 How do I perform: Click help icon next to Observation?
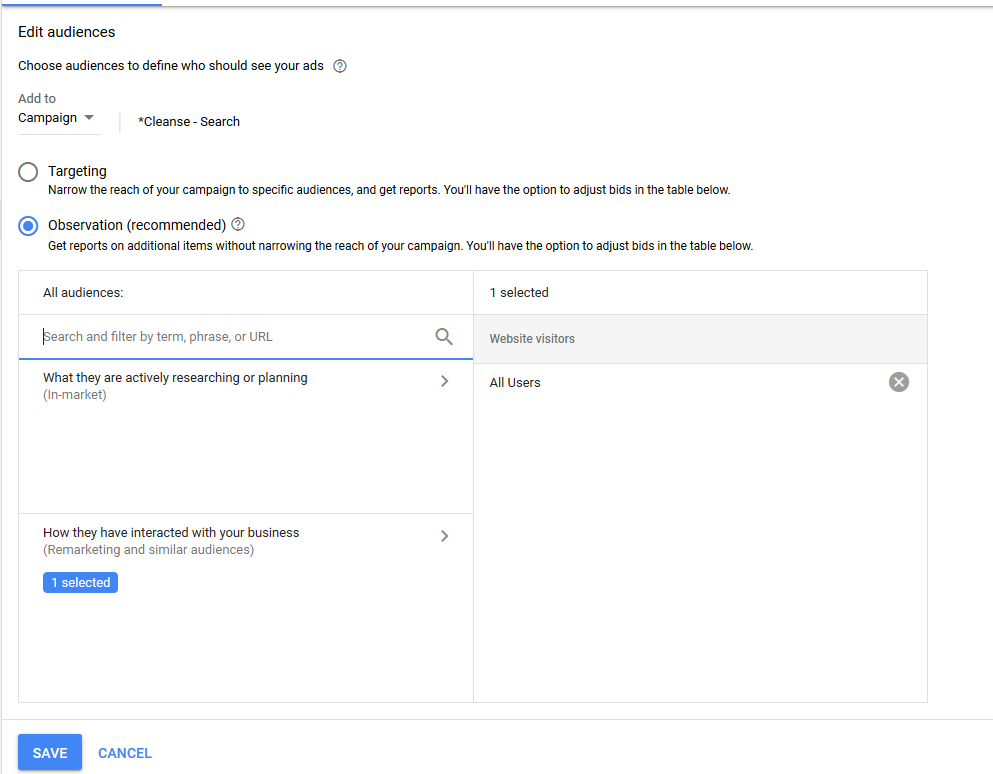click(x=238, y=224)
